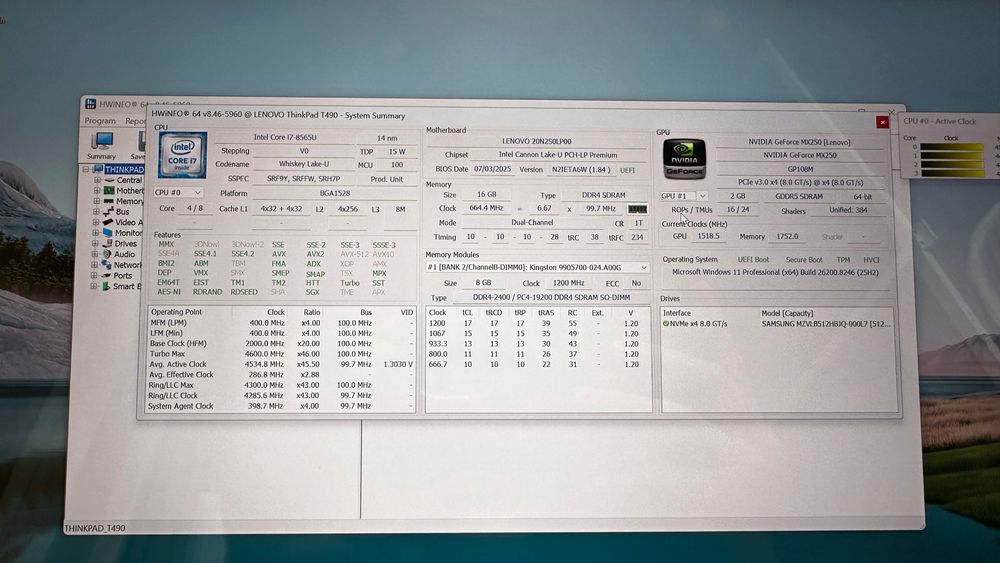This screenshot has height=563, width=1000.
Task: Click the GP108M GPU codename field
Action: (x=800, y=169)
